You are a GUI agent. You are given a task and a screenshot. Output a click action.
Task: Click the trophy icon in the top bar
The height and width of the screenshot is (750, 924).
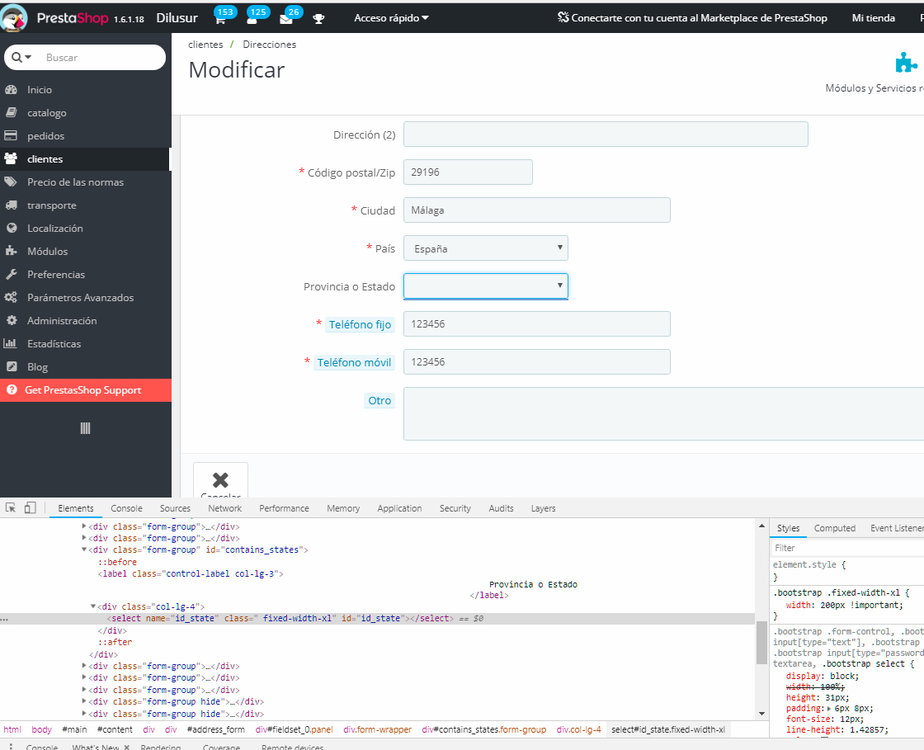point(318,19)
